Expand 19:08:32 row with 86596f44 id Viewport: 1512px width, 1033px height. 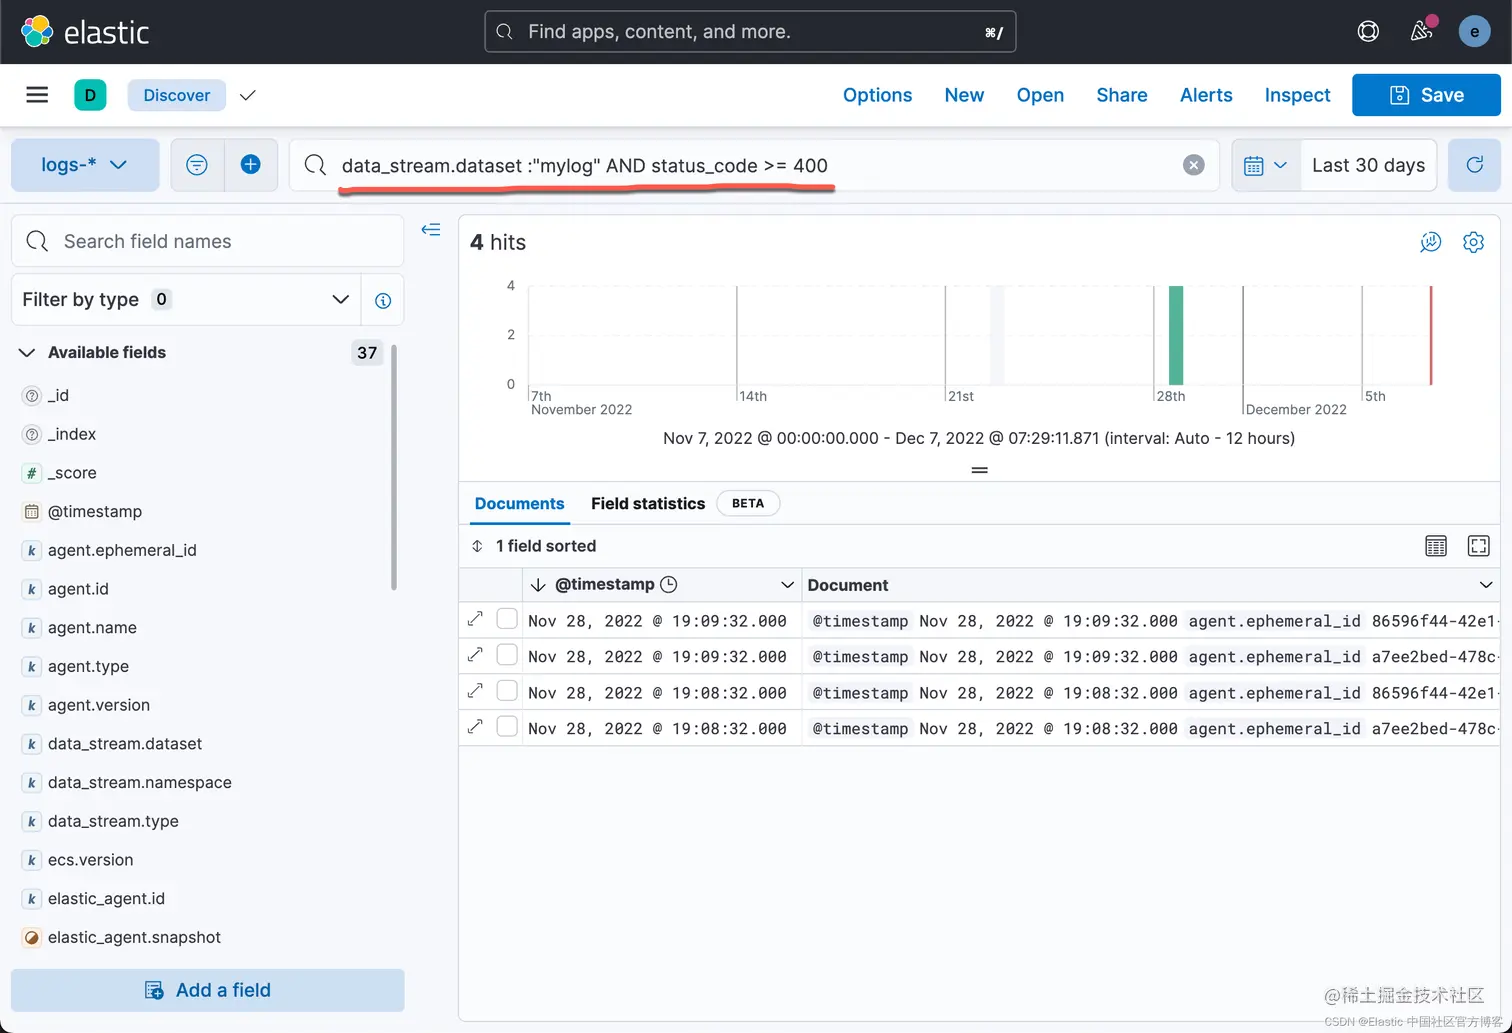[x=475, y=692]
